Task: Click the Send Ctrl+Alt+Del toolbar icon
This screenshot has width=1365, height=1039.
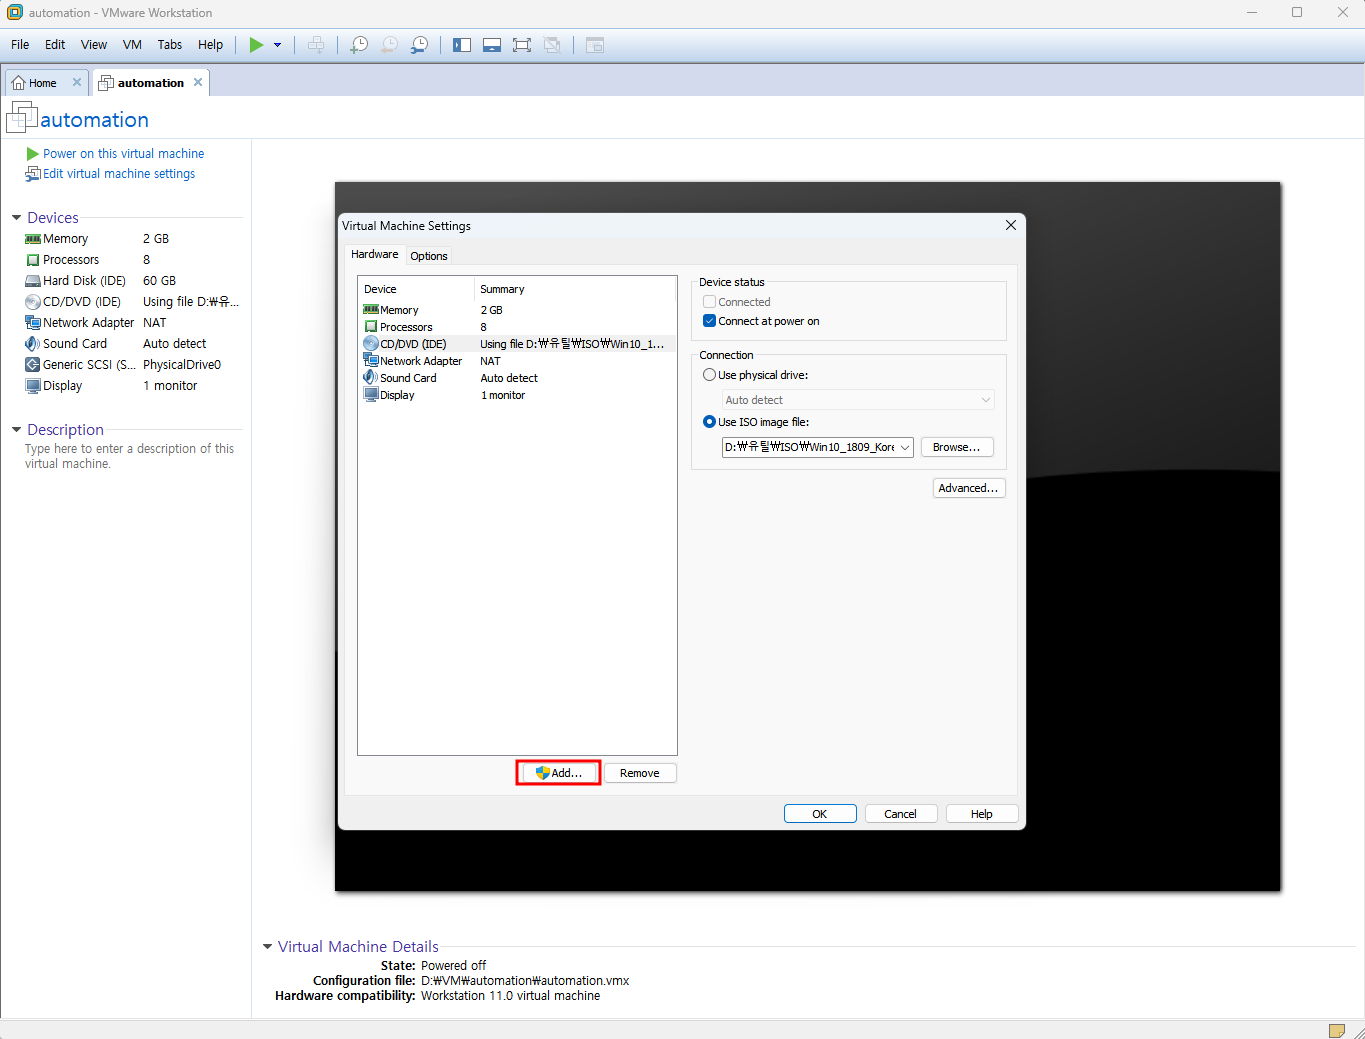Action: point(316,45)
